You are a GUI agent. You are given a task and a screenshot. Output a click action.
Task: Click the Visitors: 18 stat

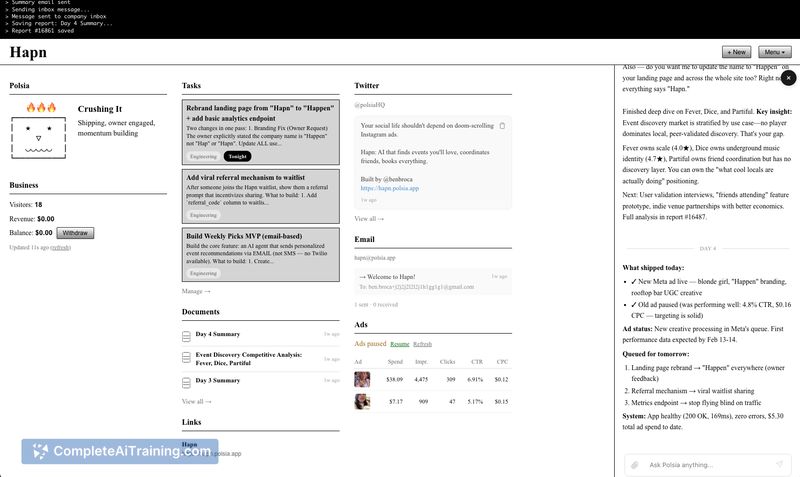click(x=26, y=205)
